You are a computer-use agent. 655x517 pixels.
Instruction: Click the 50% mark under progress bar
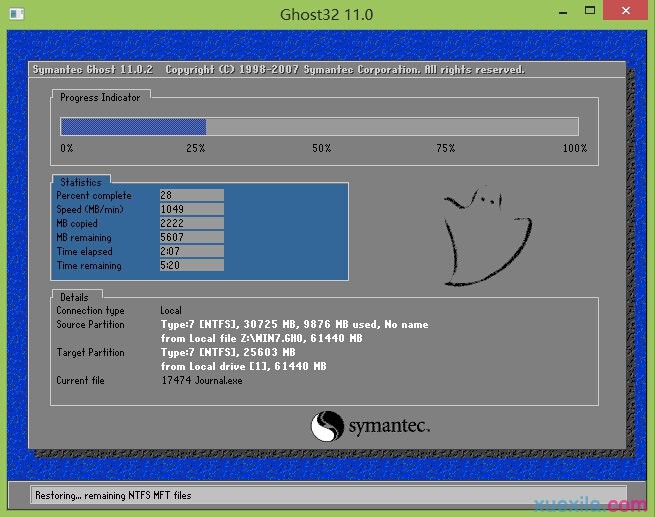point(321,149)
